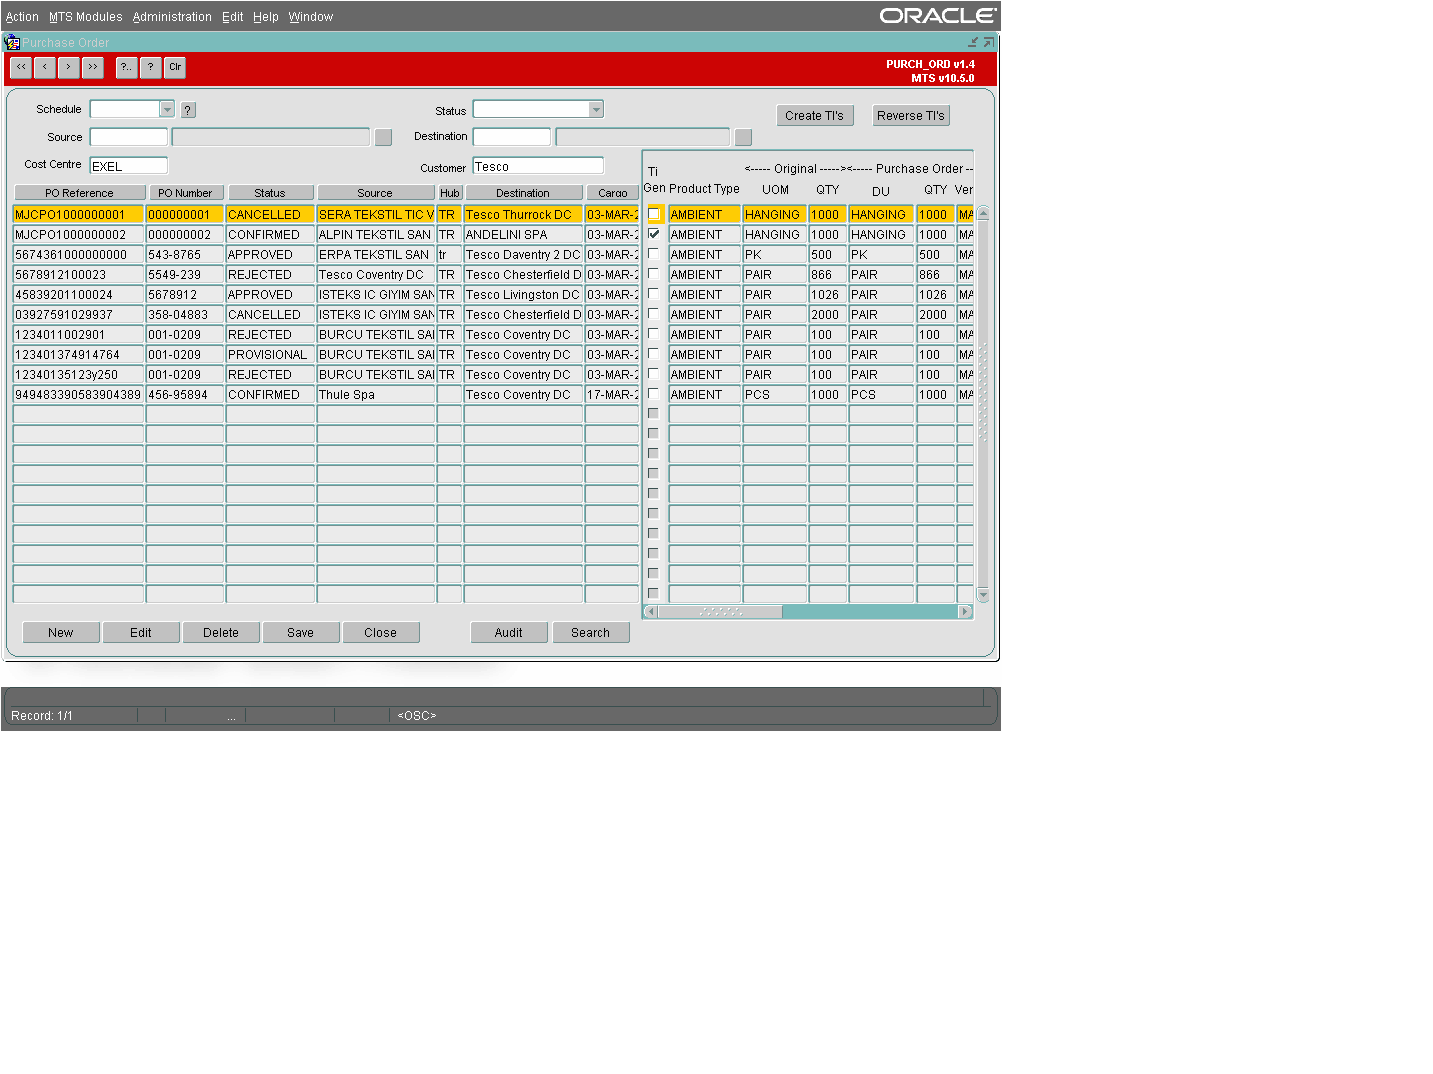This screenshot has height=1074, width=1433.
Task: Jump to last record with >> button
Action: (93, 67)
